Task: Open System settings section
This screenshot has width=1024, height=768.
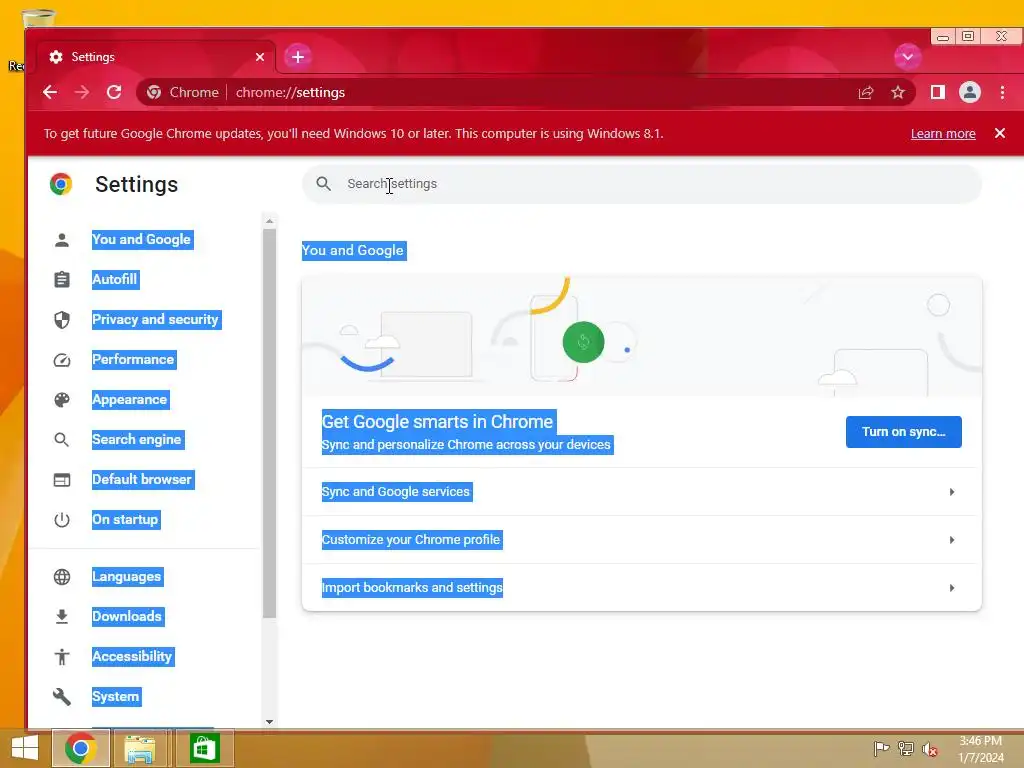Action: tap(116, 697)
